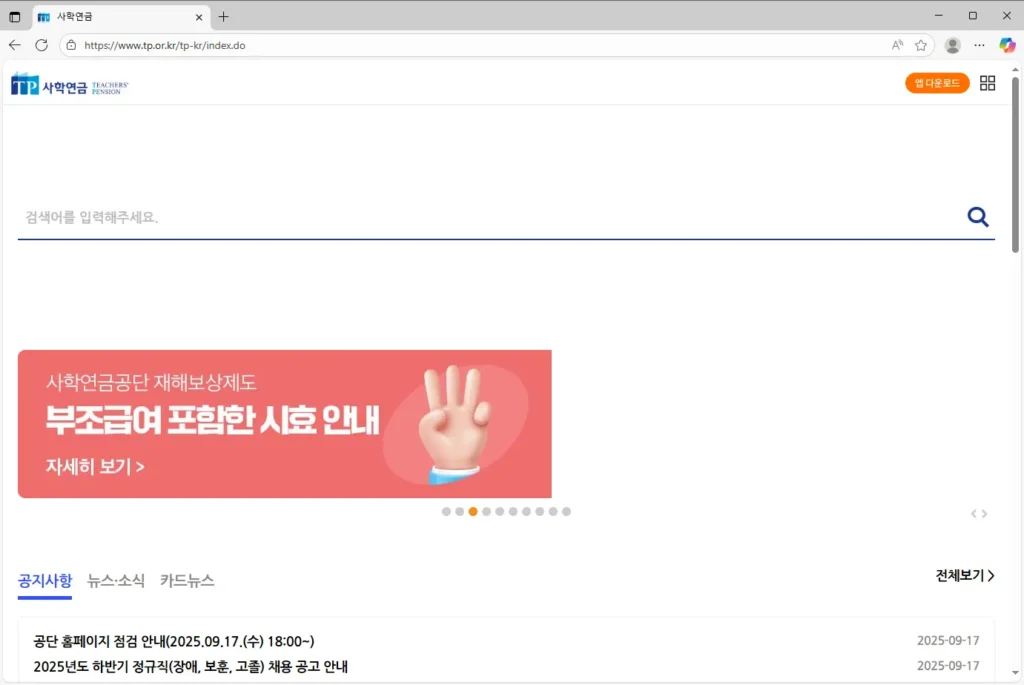The width and height of the screenshot is (1024, 685).
Task: Open a new browser tab with plus icon
Action: point(221,16)
